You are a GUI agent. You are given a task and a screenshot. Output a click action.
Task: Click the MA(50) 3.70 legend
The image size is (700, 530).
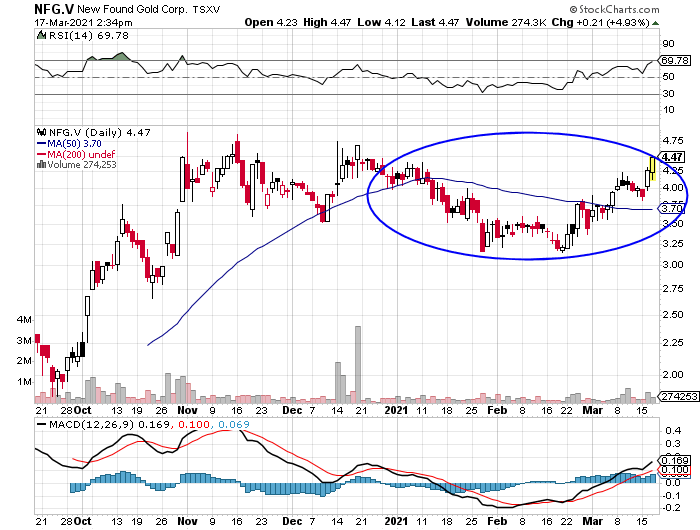[x=69, y=143]
